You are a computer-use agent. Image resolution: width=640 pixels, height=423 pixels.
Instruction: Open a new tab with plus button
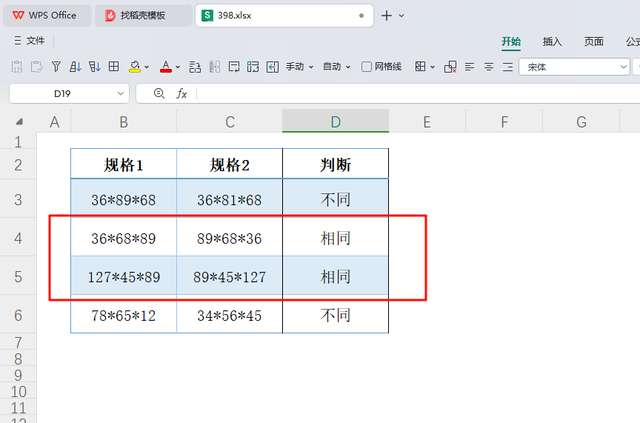pyautogui.click(x=386, y=16)
